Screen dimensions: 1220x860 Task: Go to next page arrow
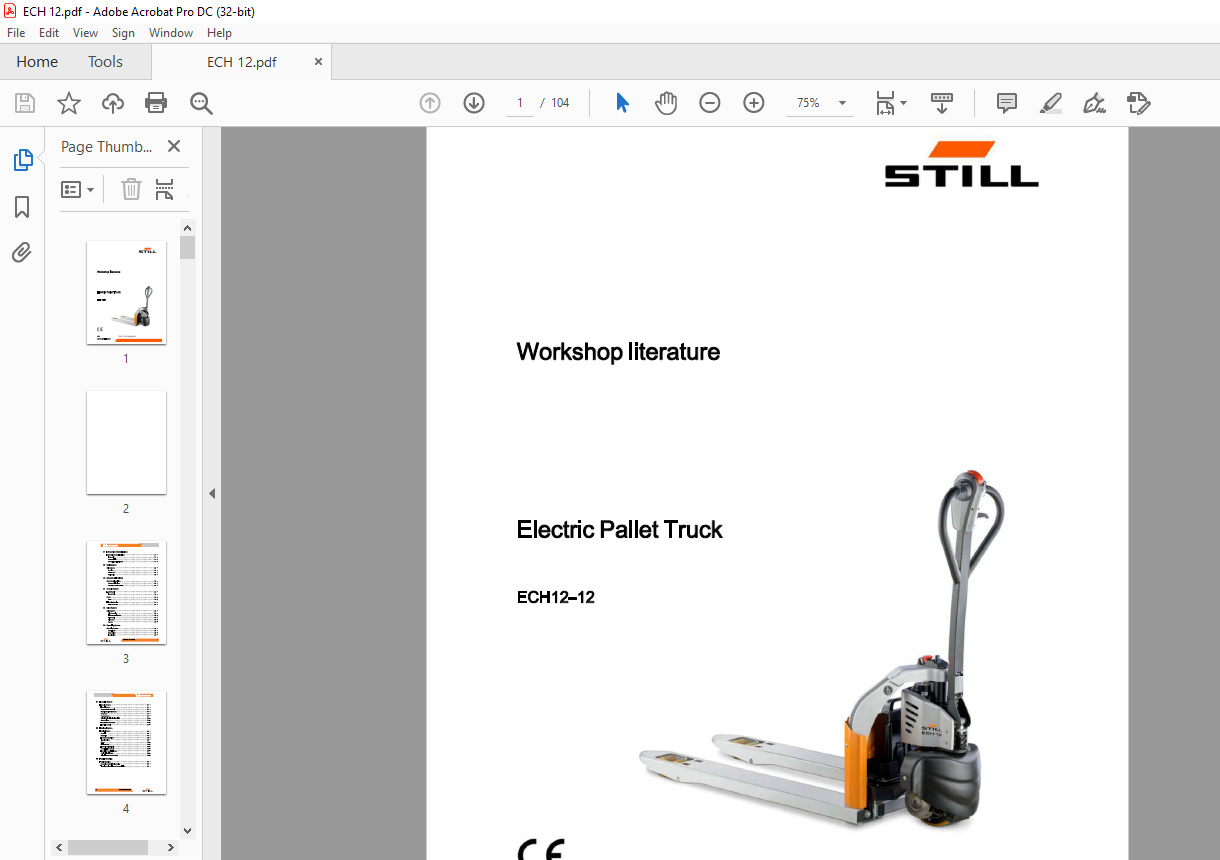pyautogui.click(x=474, y=103)
